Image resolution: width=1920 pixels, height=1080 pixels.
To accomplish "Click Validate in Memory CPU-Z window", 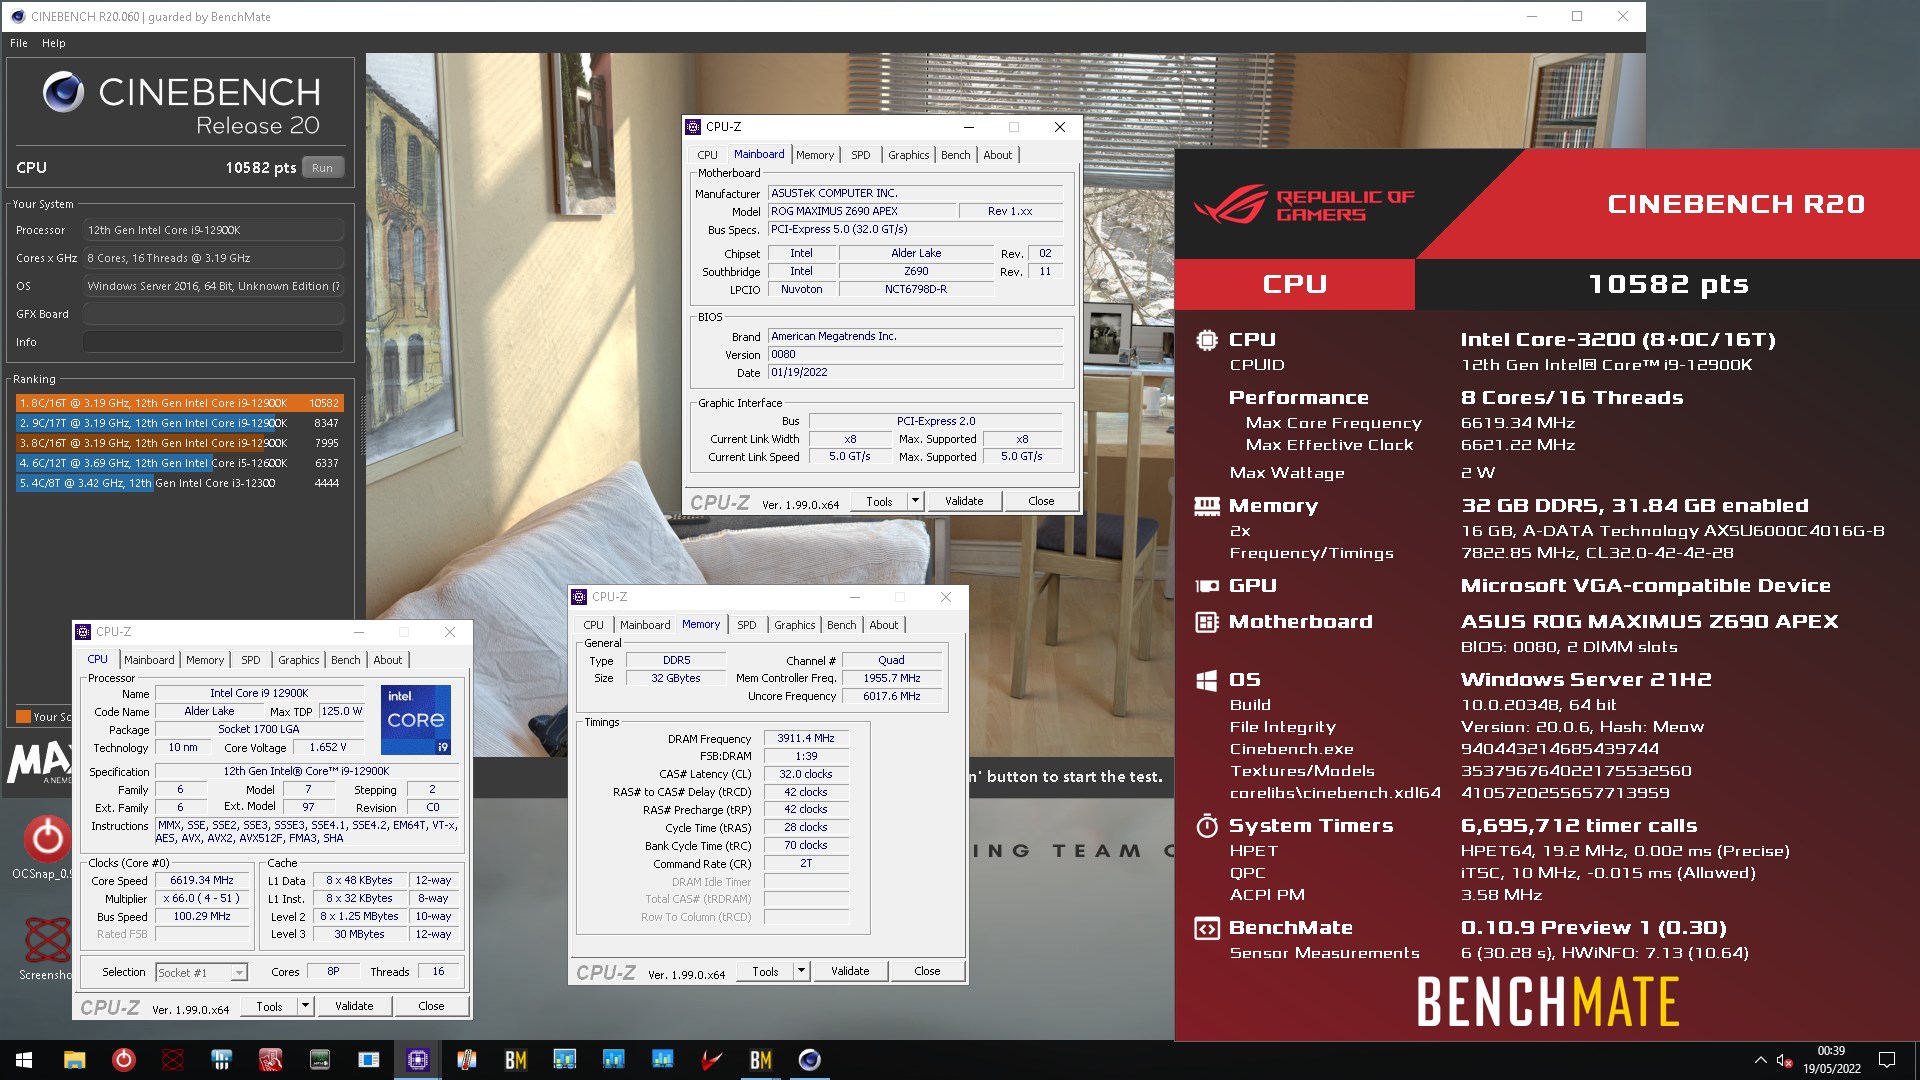I will (850, 971).
